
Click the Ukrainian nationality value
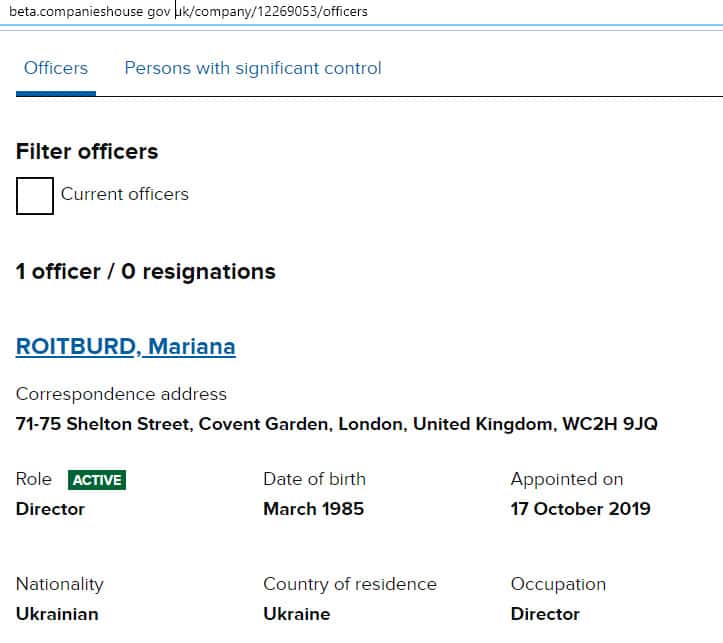[x=57, y=614]
